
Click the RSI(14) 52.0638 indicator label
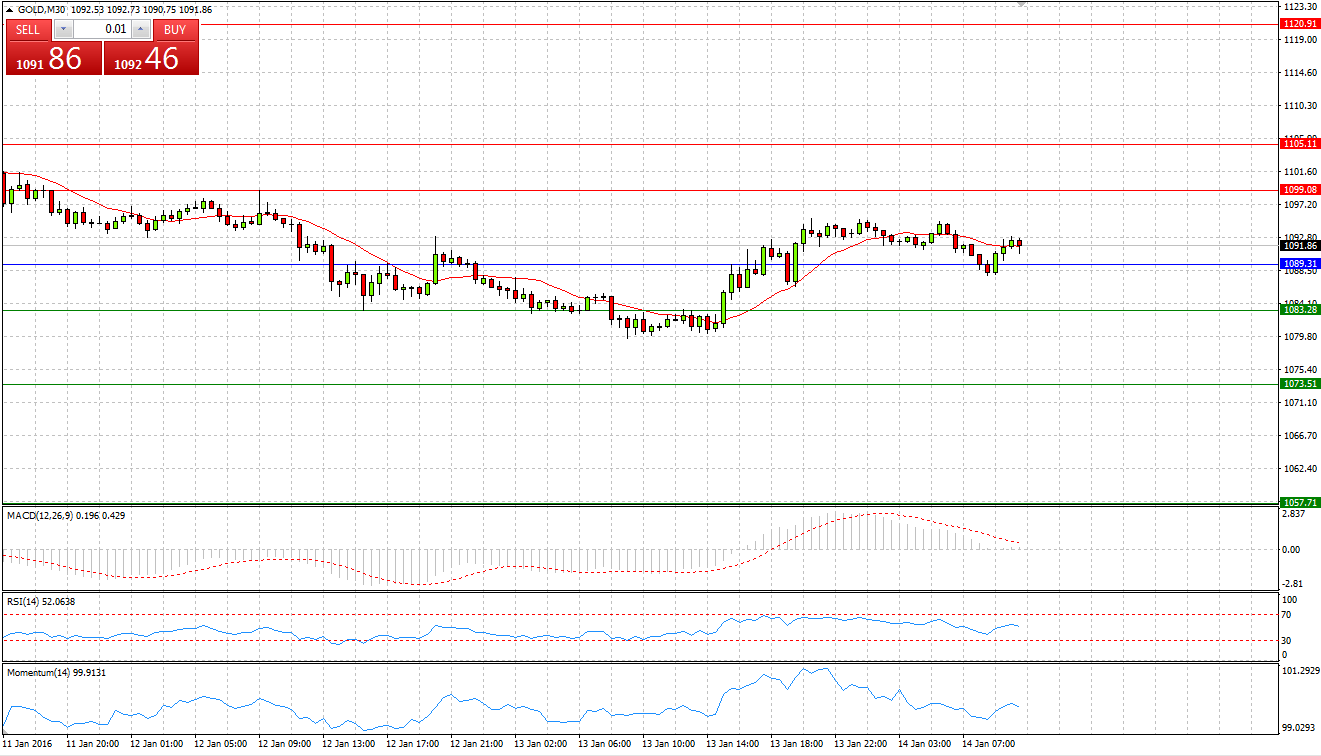pyautogui.click(x=41, y=602)
